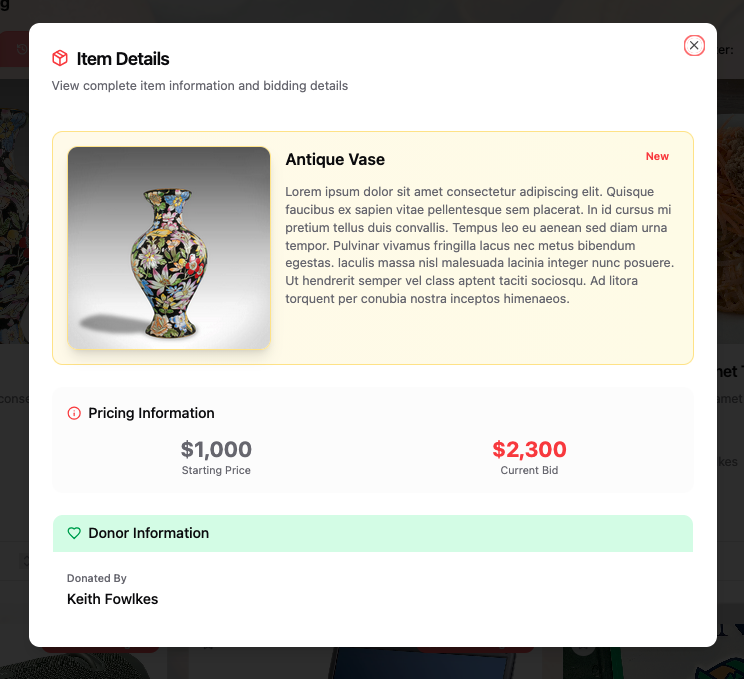Click the green heart icon beside Donor Information
This screenshot has width=744, height=679.
pos(74,533)
